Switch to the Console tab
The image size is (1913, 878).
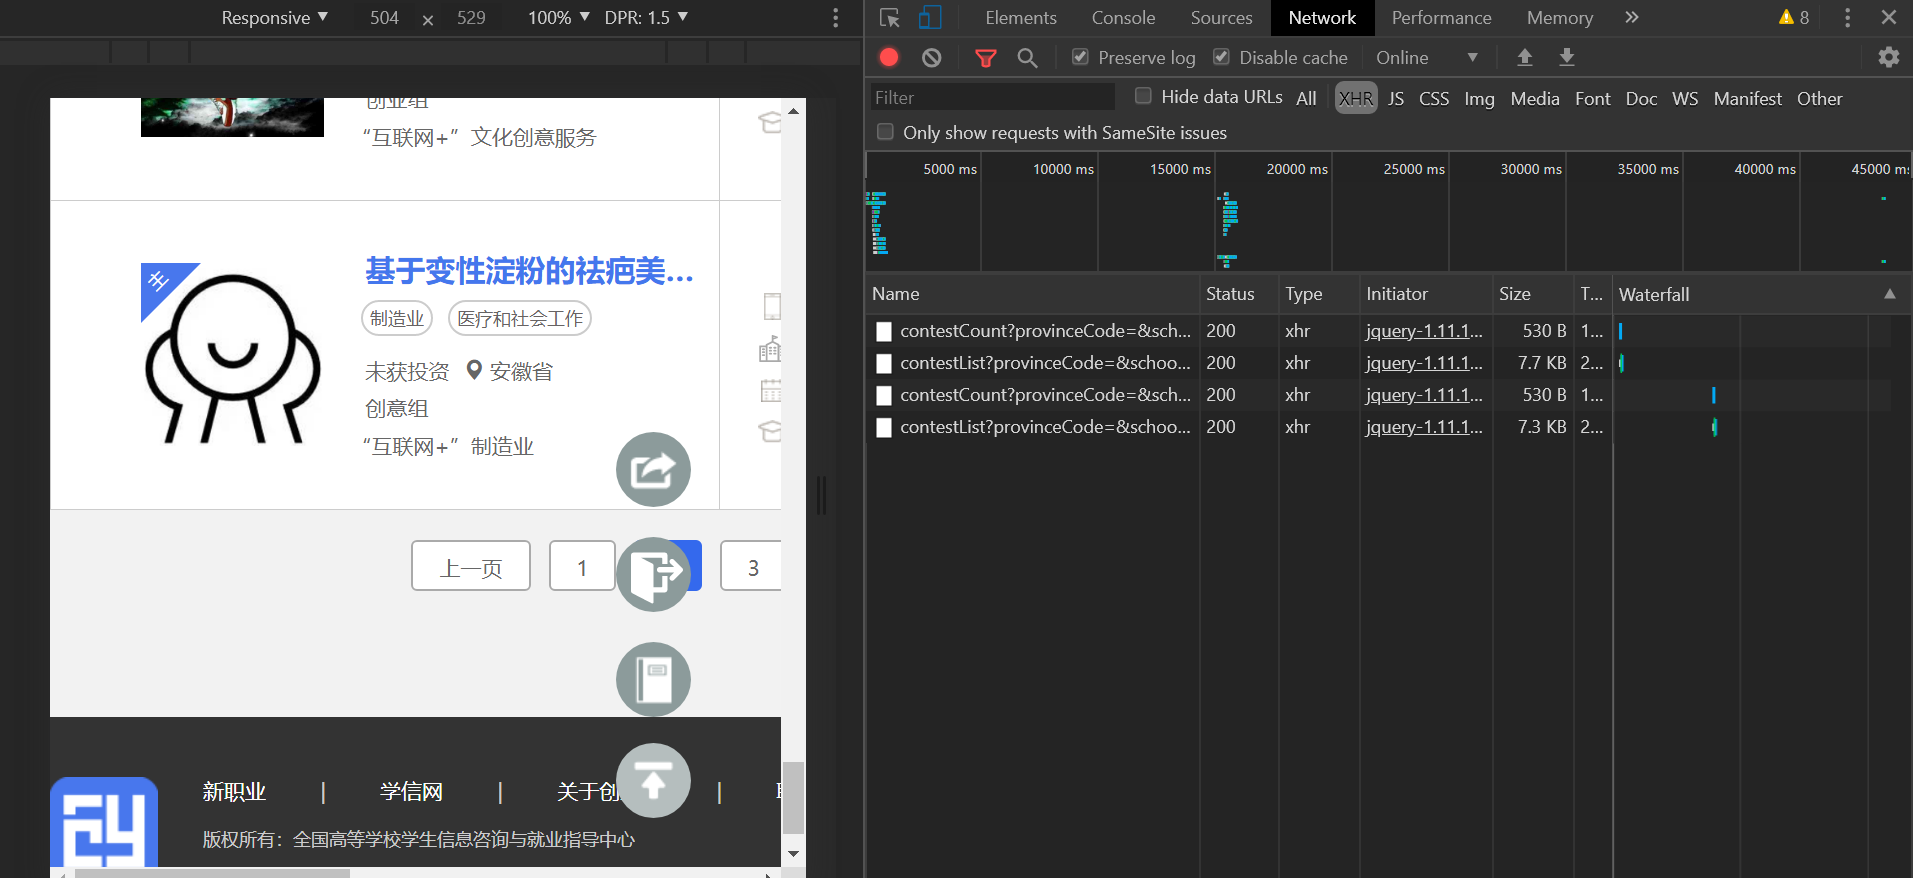point(1123,18)
